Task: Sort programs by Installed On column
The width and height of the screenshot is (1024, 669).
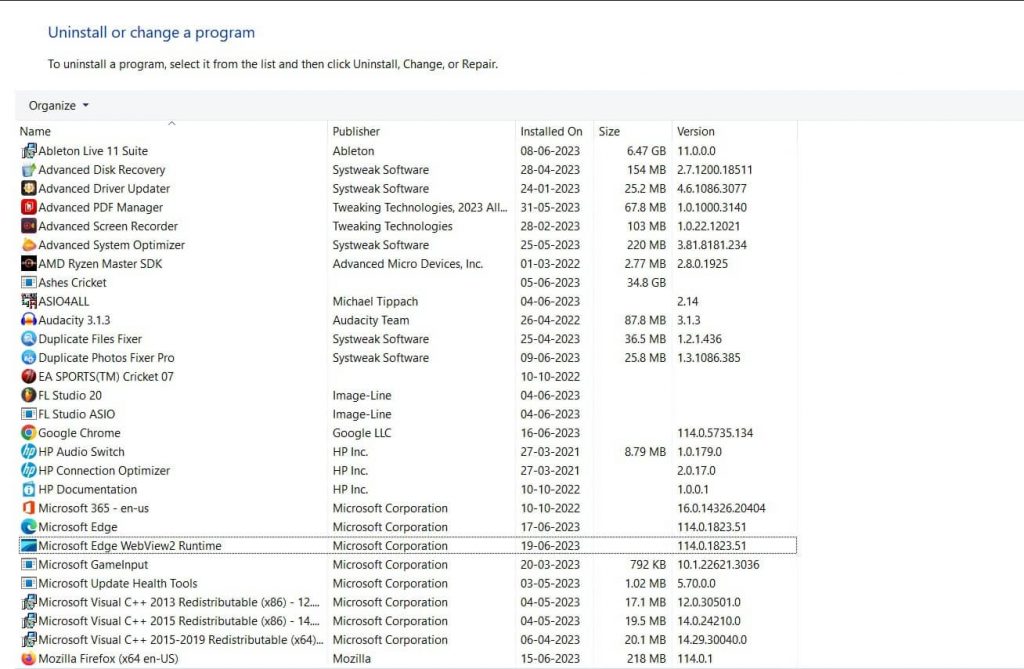Action: point(550,132)
